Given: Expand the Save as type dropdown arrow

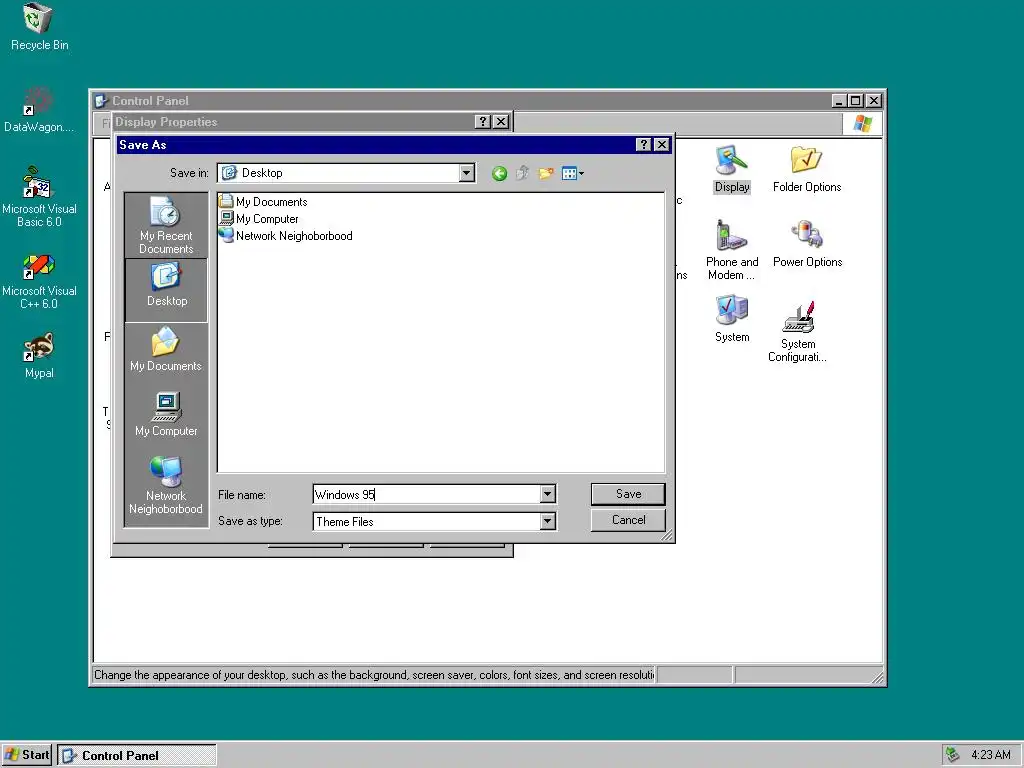Looking at the screenshot, I should (x=548, y=521).
